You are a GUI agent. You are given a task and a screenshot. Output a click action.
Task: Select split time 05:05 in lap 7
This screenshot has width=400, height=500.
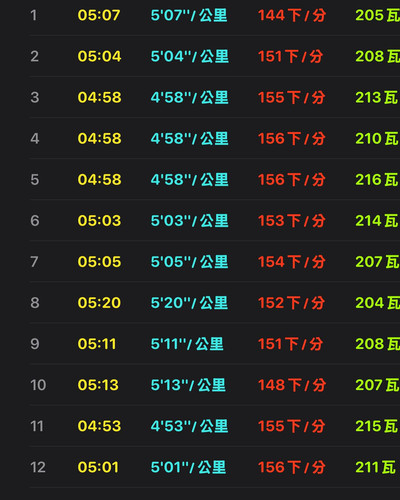point(99,262)
